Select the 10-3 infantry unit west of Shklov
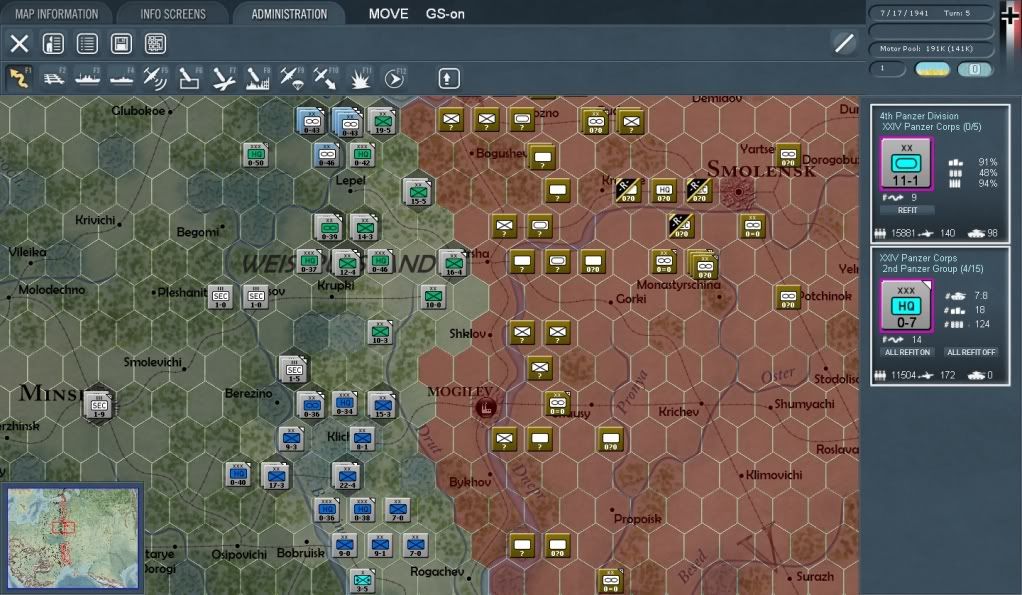1022x595 pixels. [380, 333]
